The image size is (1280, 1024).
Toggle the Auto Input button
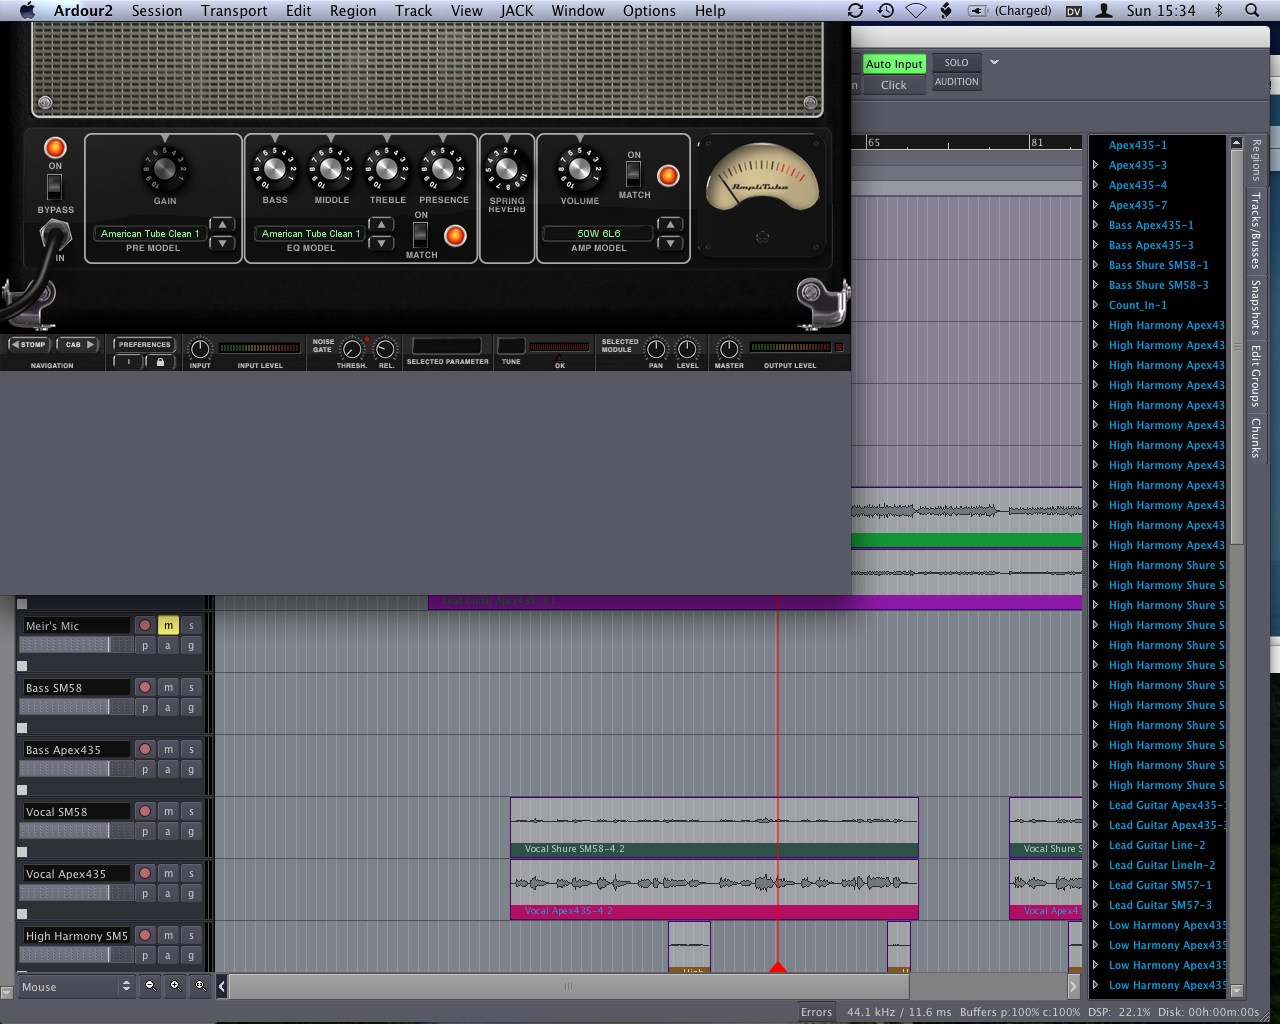[893, 64]
